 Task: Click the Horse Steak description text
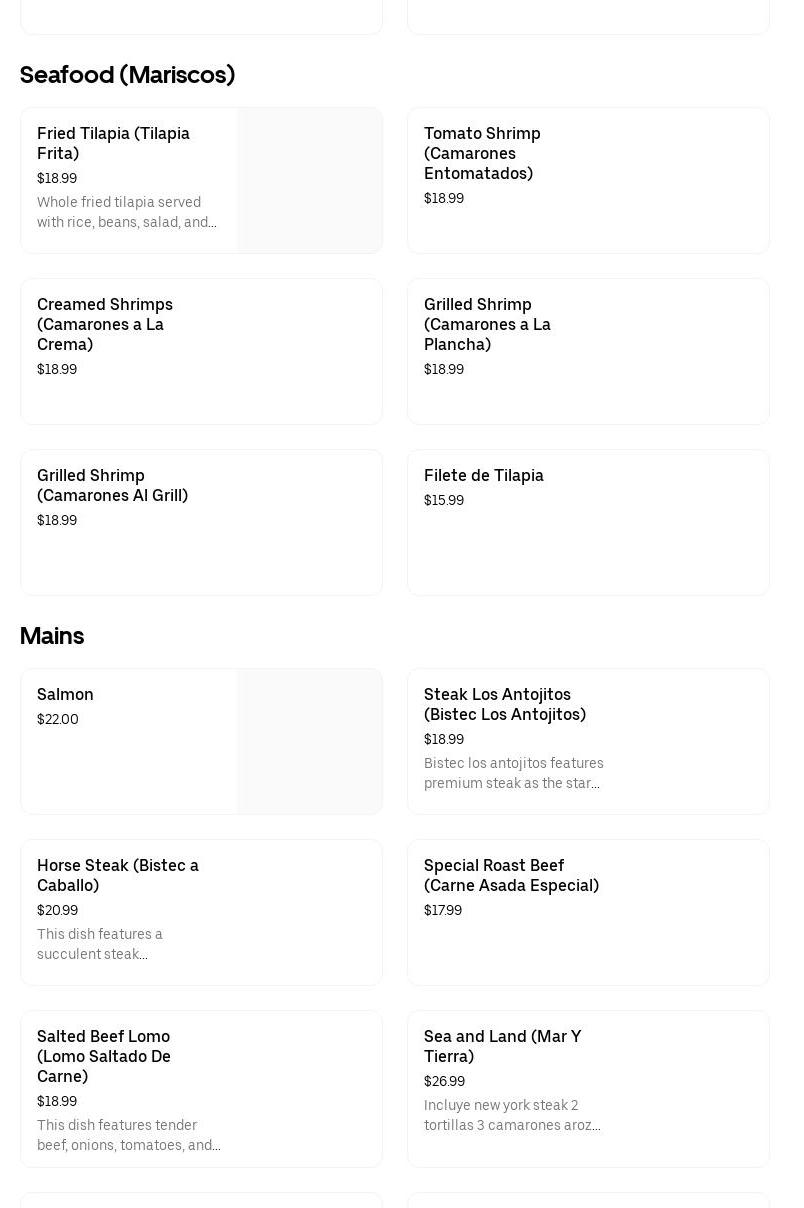(x=100, y=944)
